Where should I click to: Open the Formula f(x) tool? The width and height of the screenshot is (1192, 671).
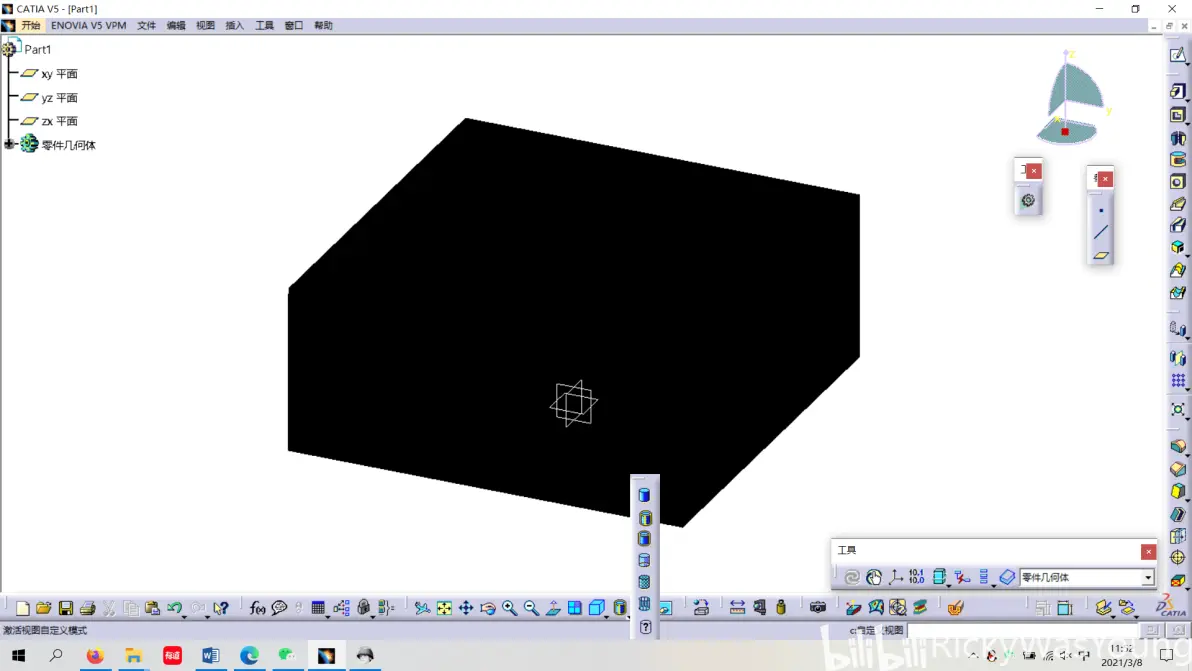(x=257, y=608)
